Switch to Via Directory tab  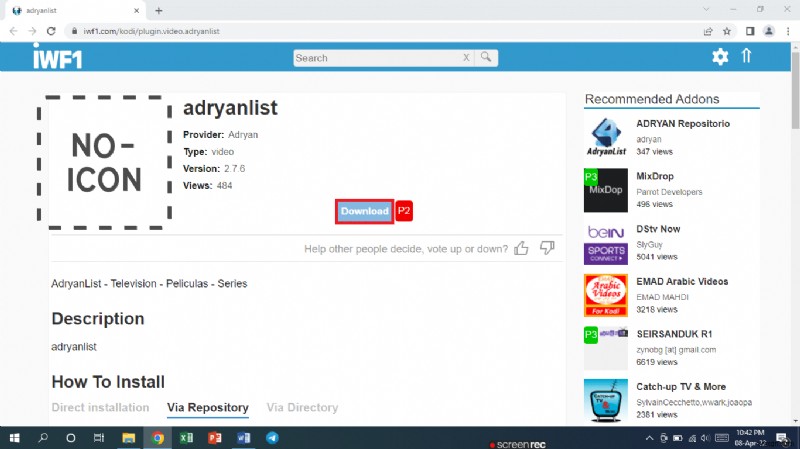click(x=302, y=407)
